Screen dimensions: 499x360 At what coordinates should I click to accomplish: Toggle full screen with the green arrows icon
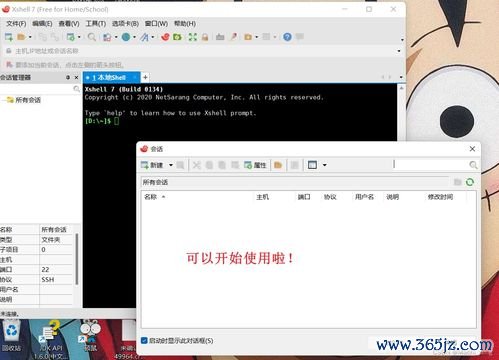tap(193, 37)
